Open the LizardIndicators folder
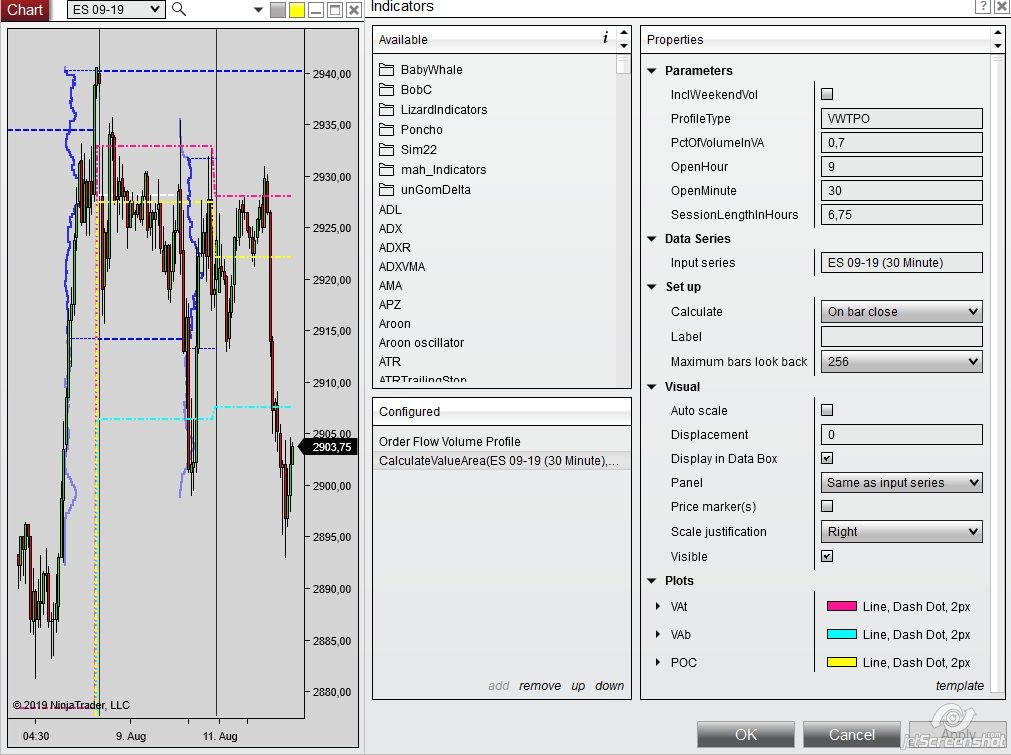This screenshot has height=755, width=1011. 443,110
